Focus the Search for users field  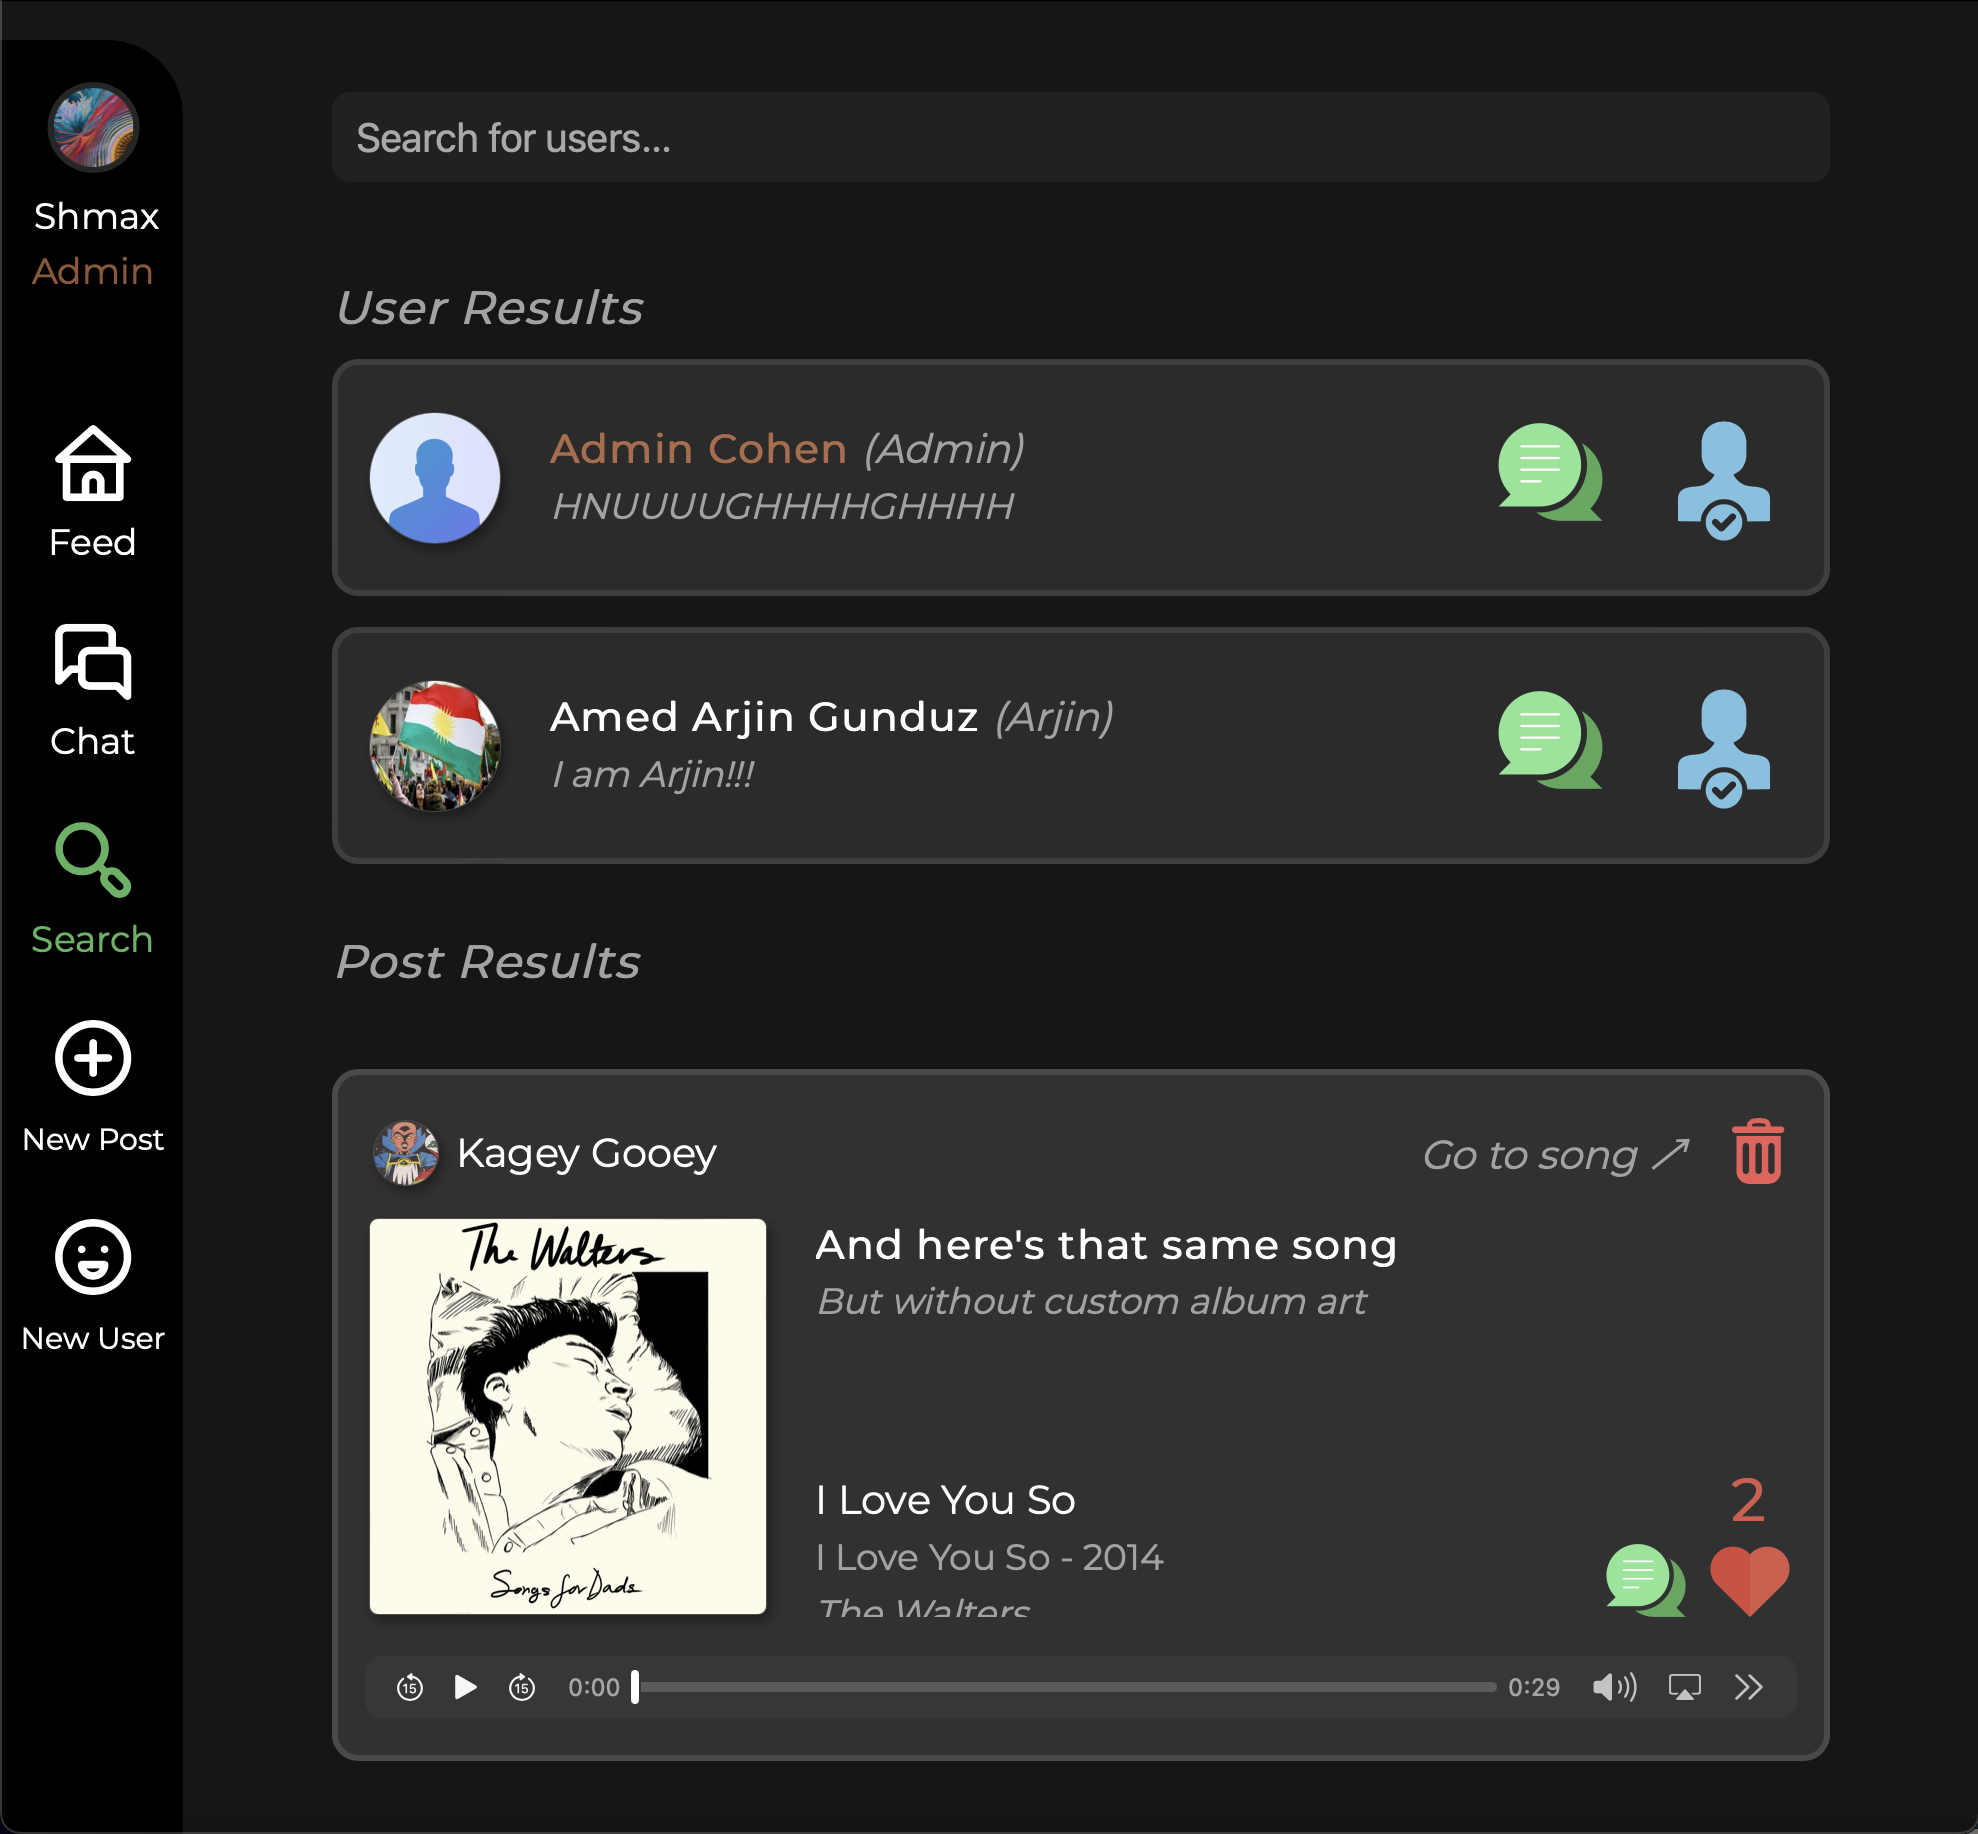[1080, 137]
